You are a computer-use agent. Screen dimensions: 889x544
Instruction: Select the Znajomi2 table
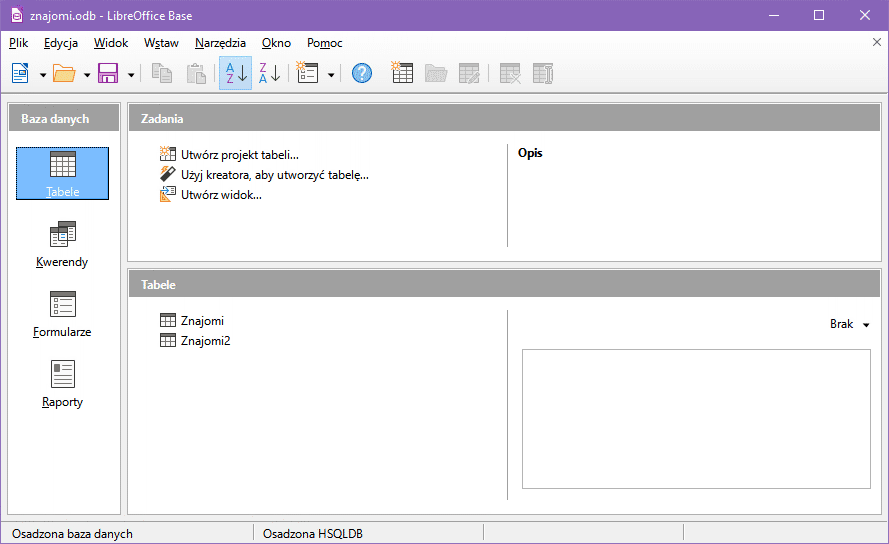205,341
